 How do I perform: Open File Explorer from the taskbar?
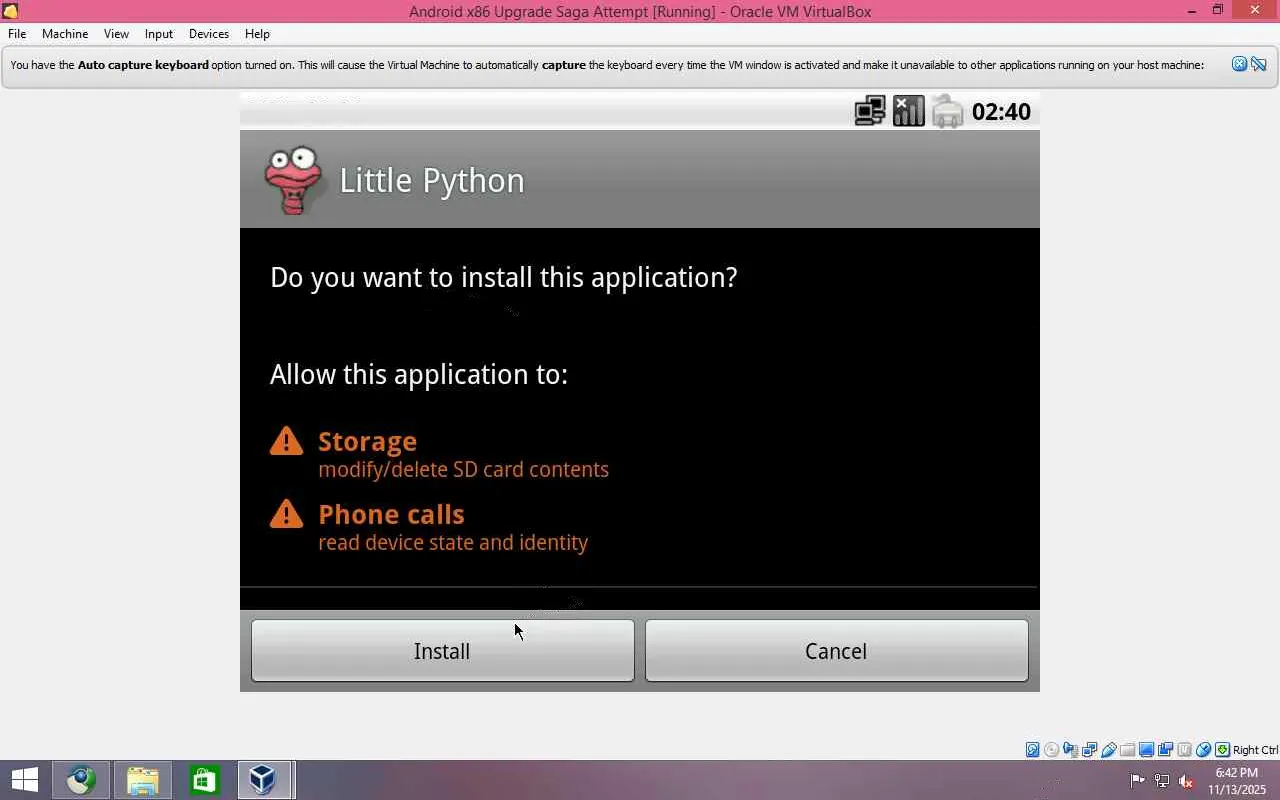(x=143, y=780)
